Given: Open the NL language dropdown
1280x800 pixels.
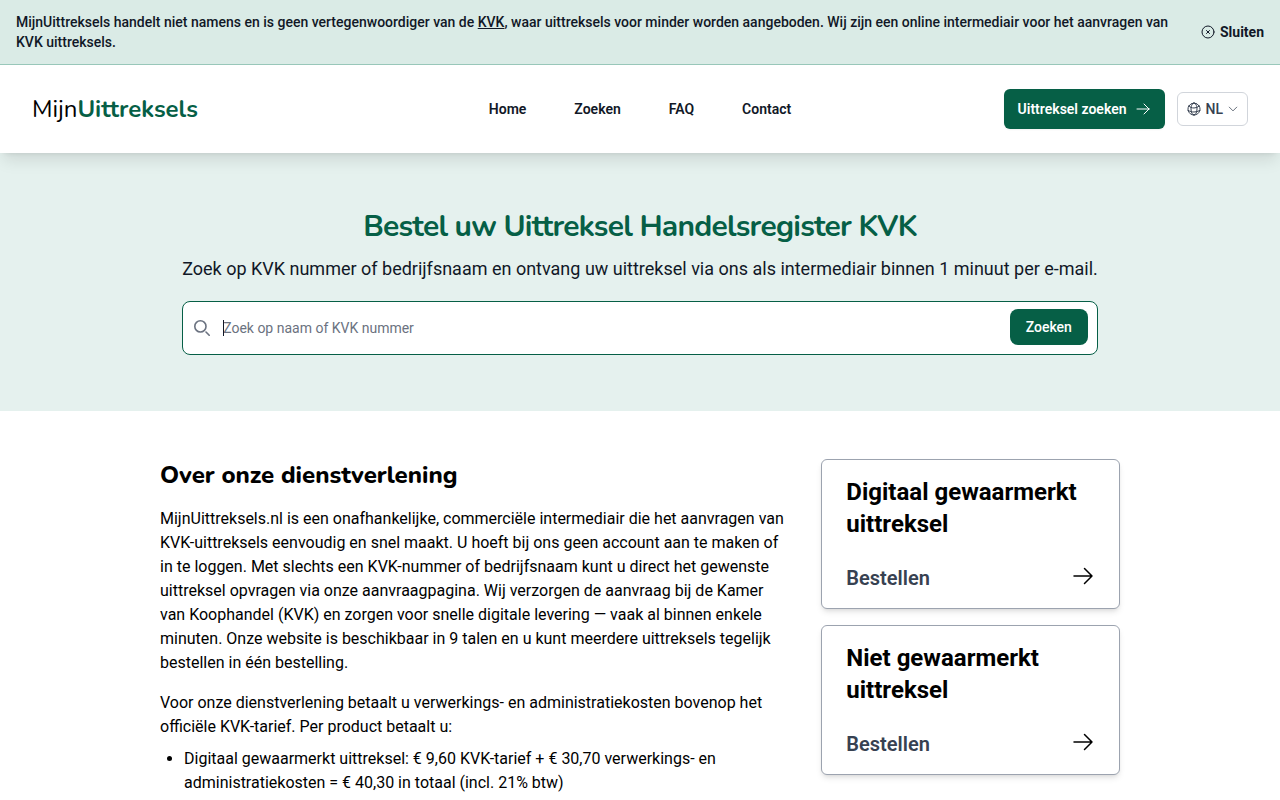Looking at the screenshot, I should coord(1212,109).
